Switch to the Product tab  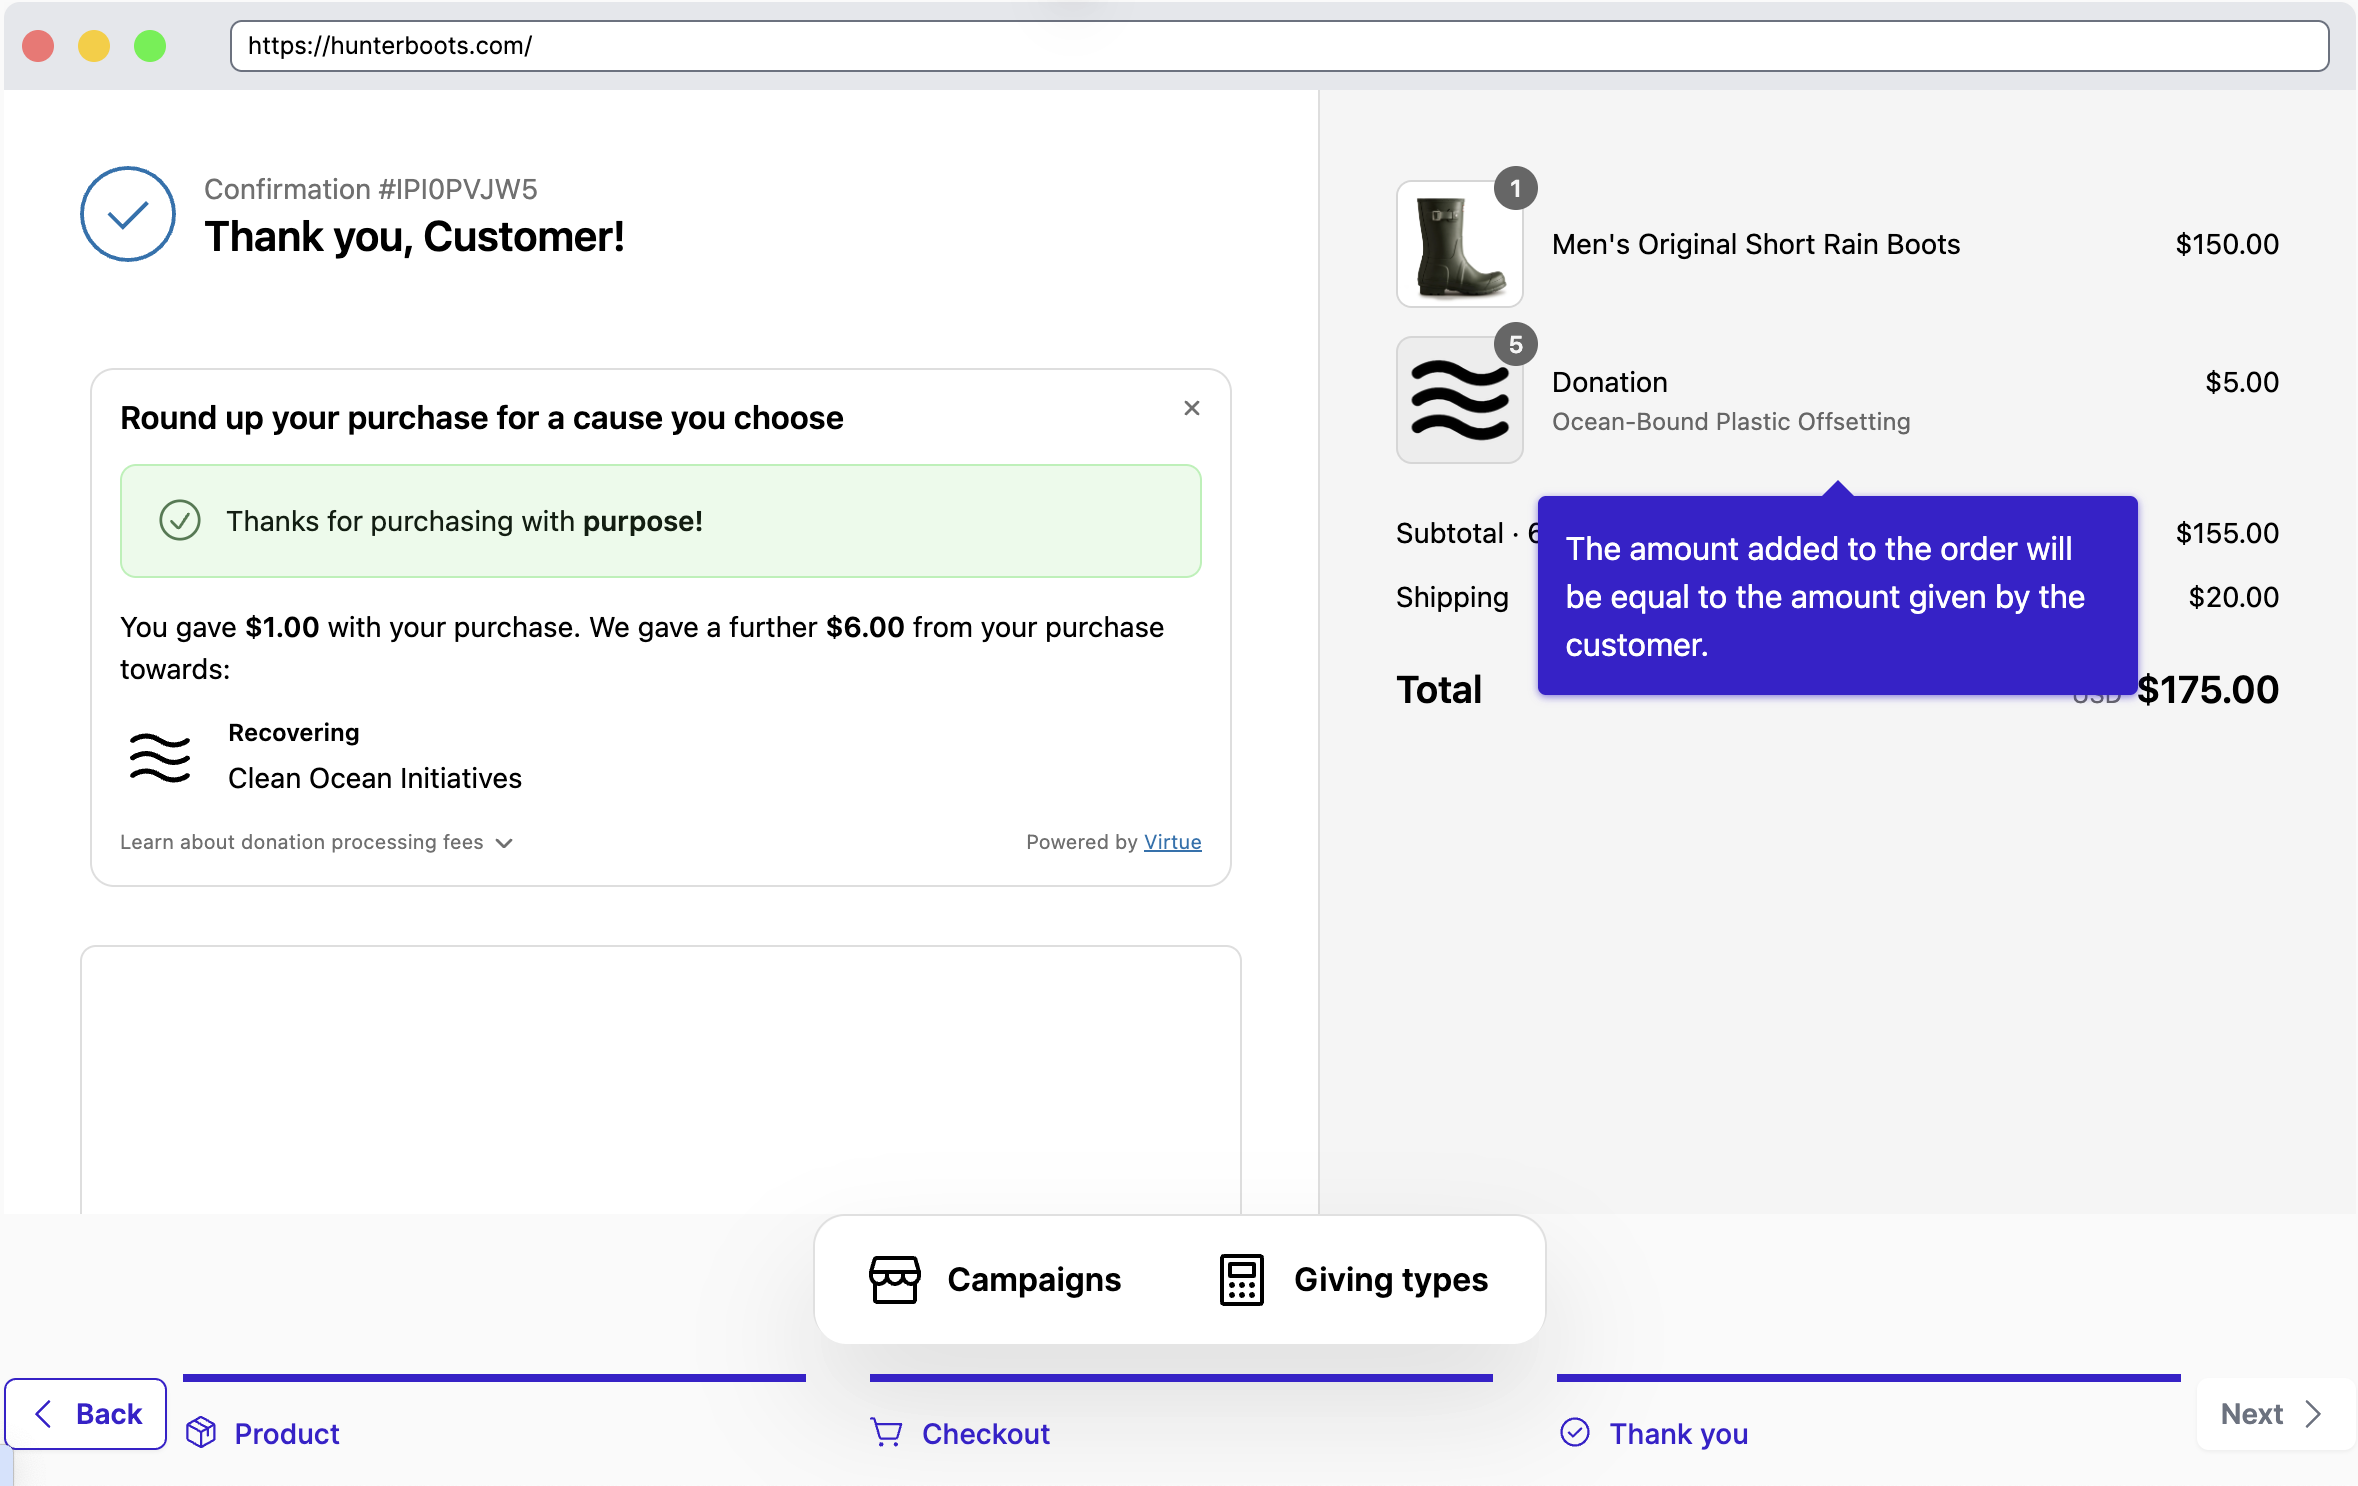286,1433
